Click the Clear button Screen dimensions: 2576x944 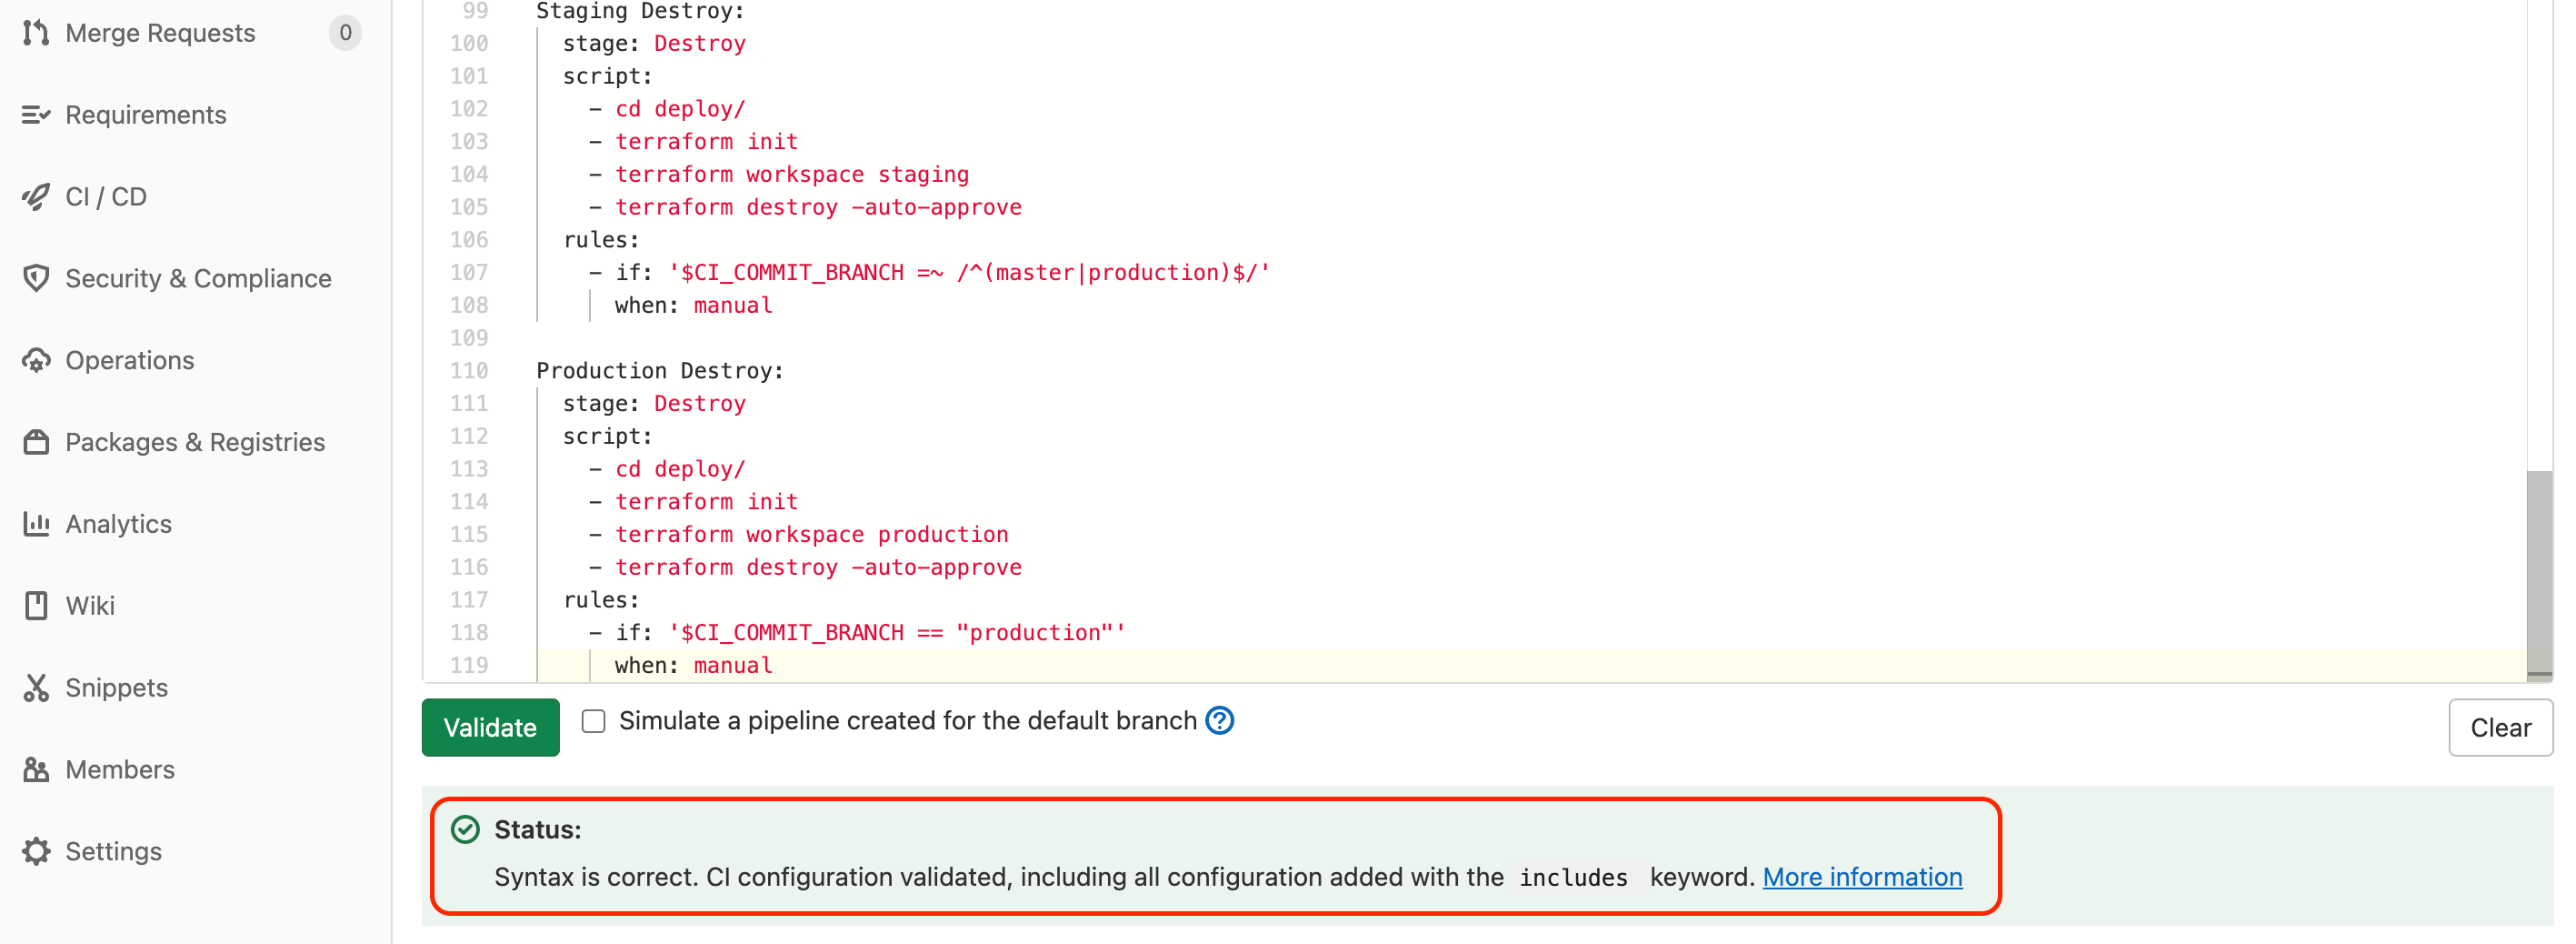(x=2500, y=727)
